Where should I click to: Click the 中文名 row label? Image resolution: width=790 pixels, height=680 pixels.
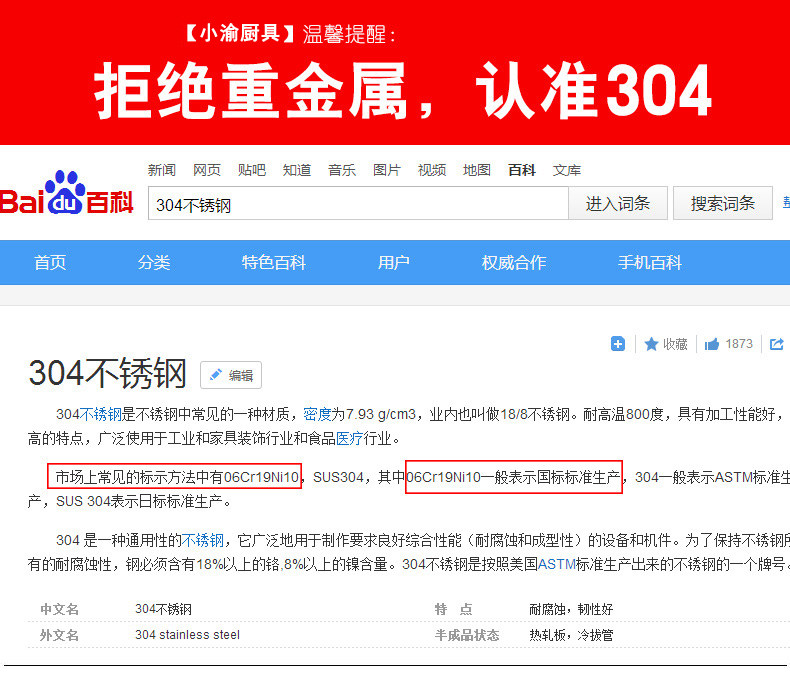pyautogui.click(x=59, y=609)
